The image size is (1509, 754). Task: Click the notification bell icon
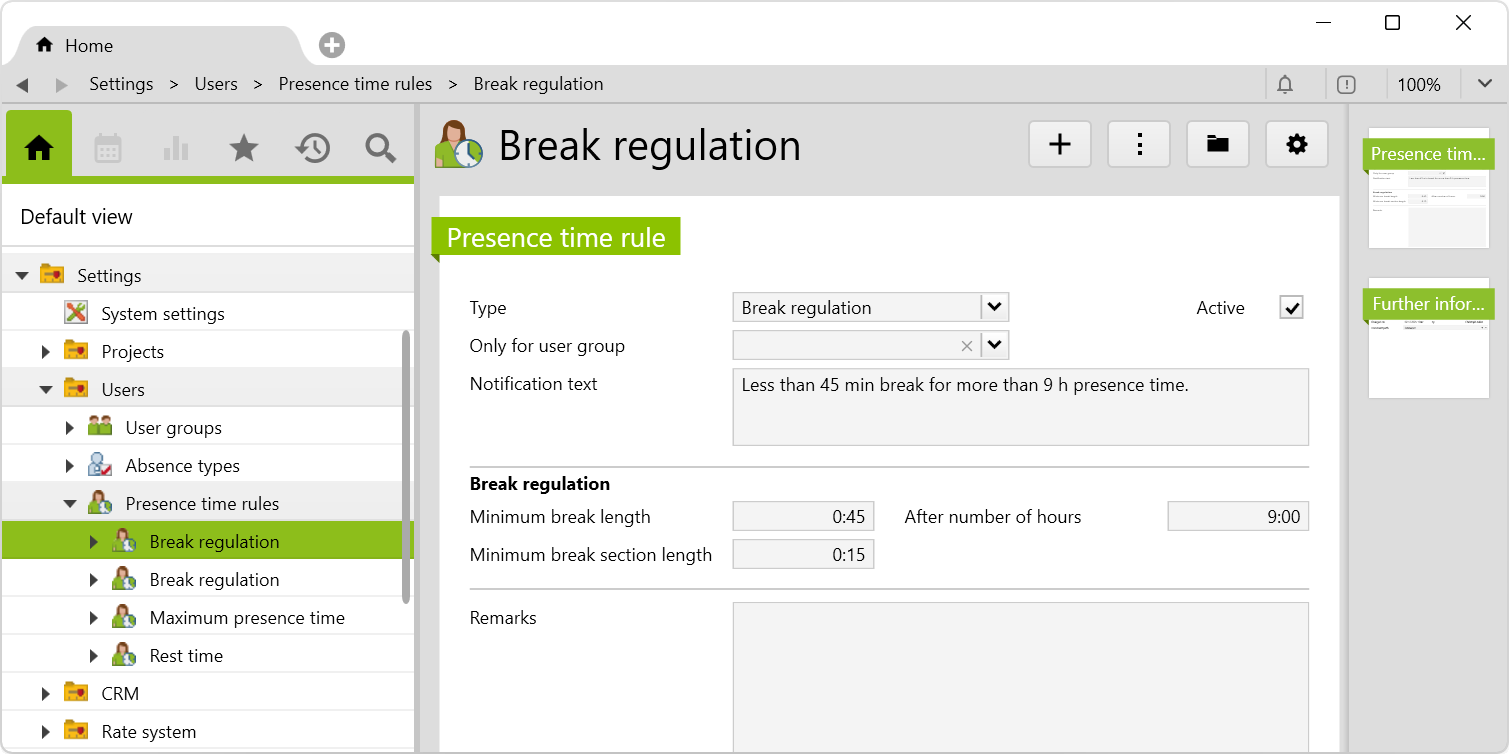[x=1285, y=85]
